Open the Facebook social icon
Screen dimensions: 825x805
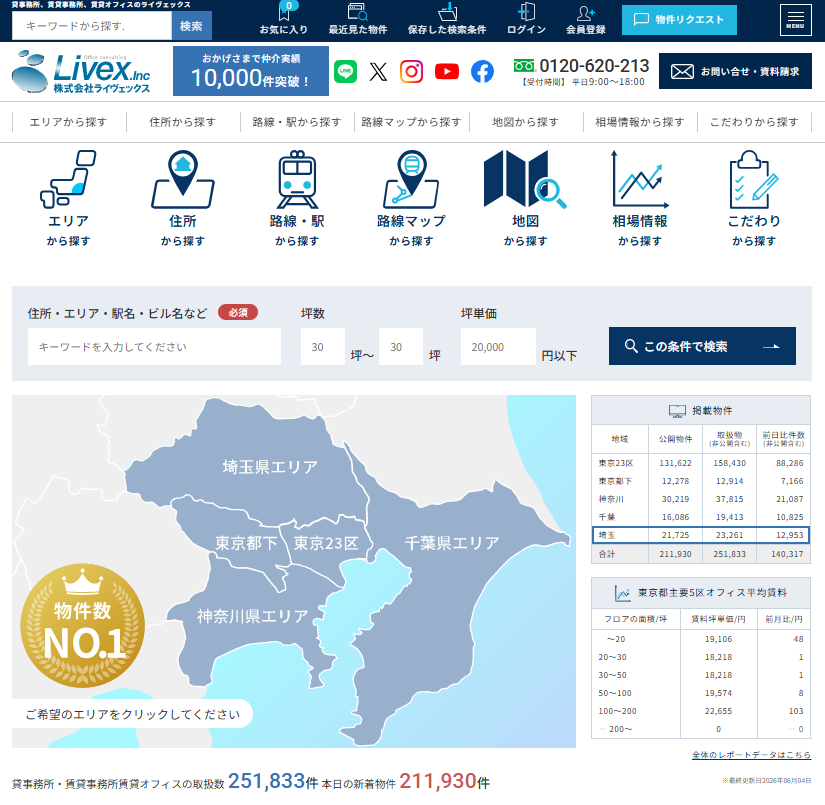pos(482,72)
